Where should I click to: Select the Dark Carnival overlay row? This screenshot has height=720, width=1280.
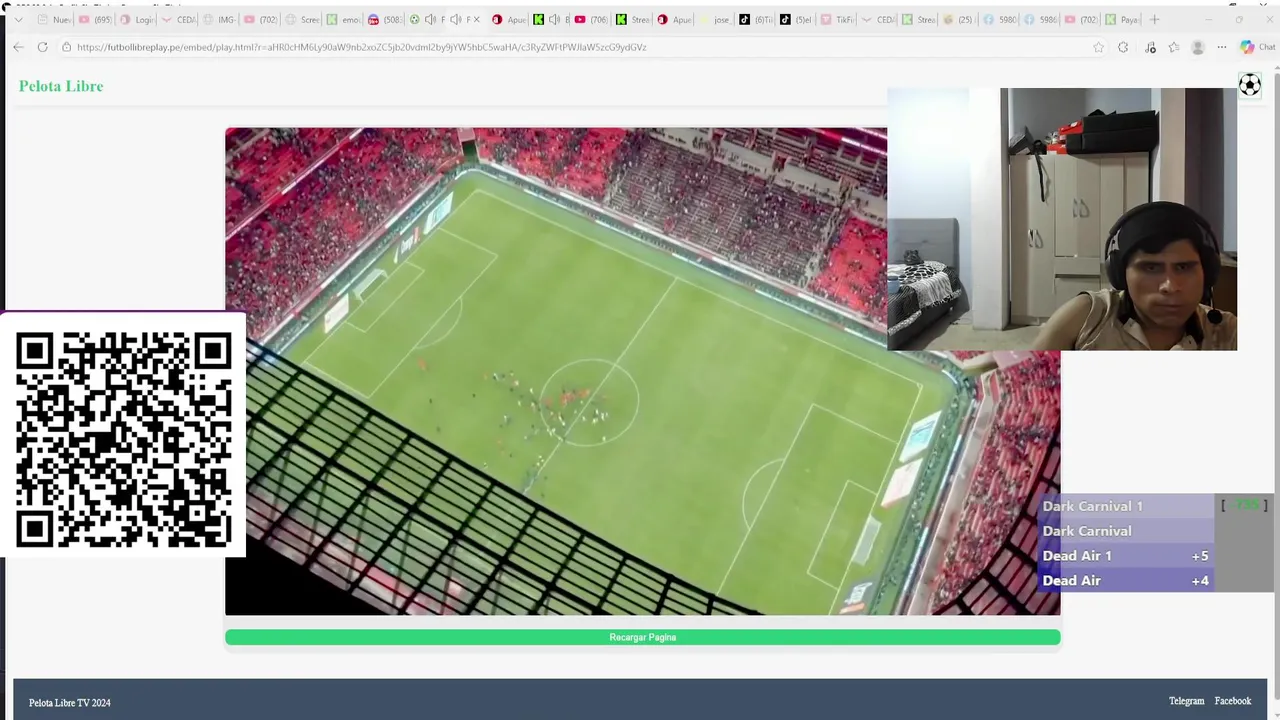(x=1126, y=531)
